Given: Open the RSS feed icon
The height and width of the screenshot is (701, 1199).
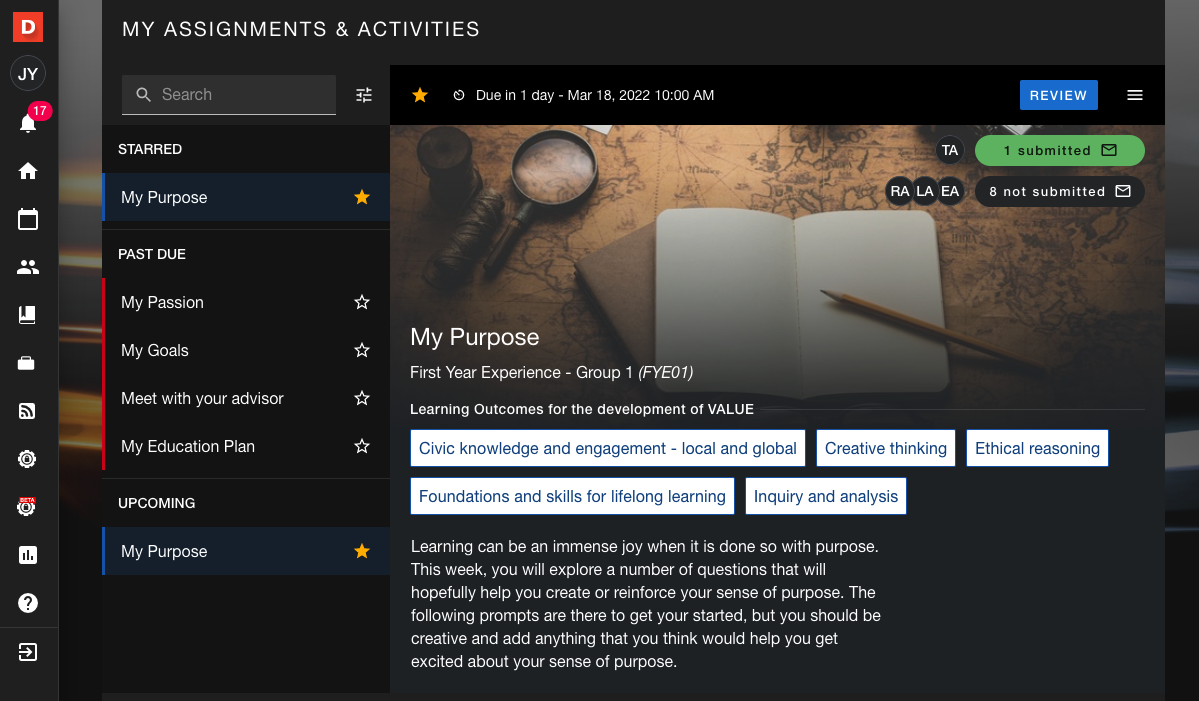Looking at the screenshot, I should tap(28, 411).
